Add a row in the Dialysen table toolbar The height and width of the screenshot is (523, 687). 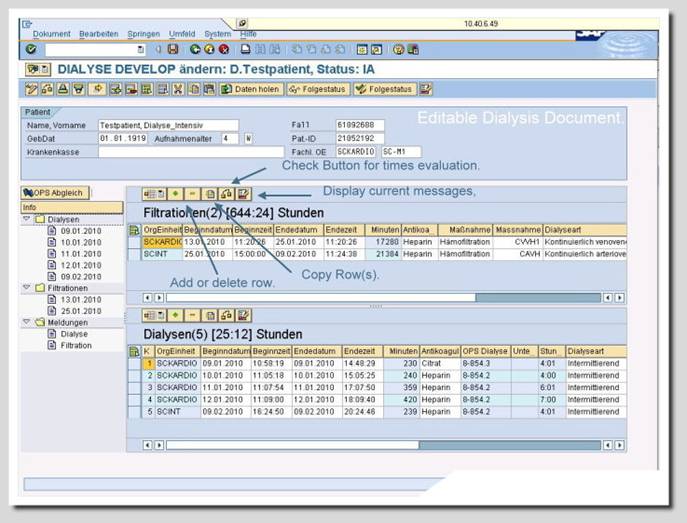tap(175, 315)
